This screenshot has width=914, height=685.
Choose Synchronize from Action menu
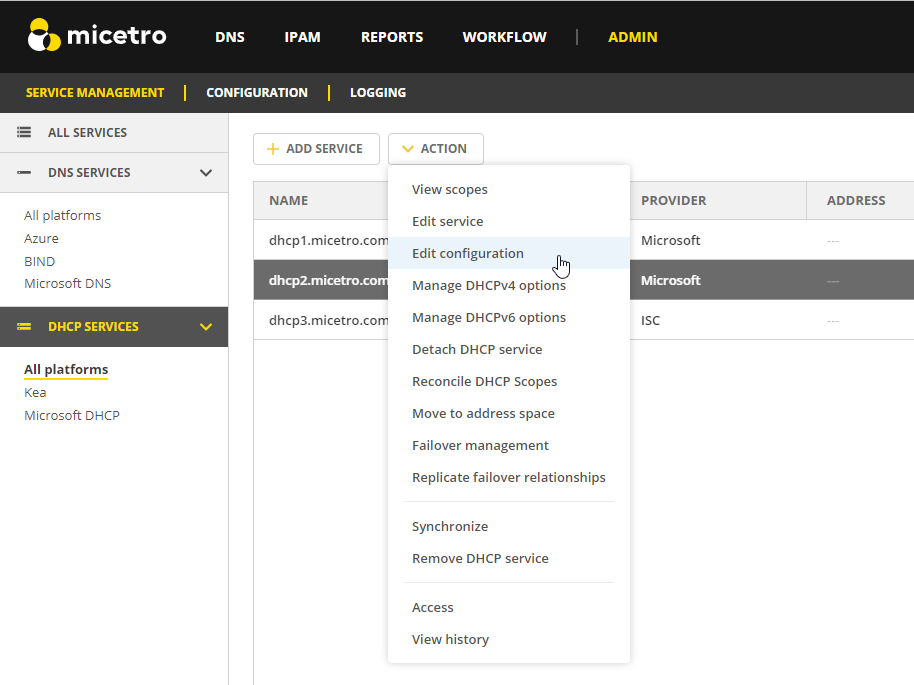509,526
